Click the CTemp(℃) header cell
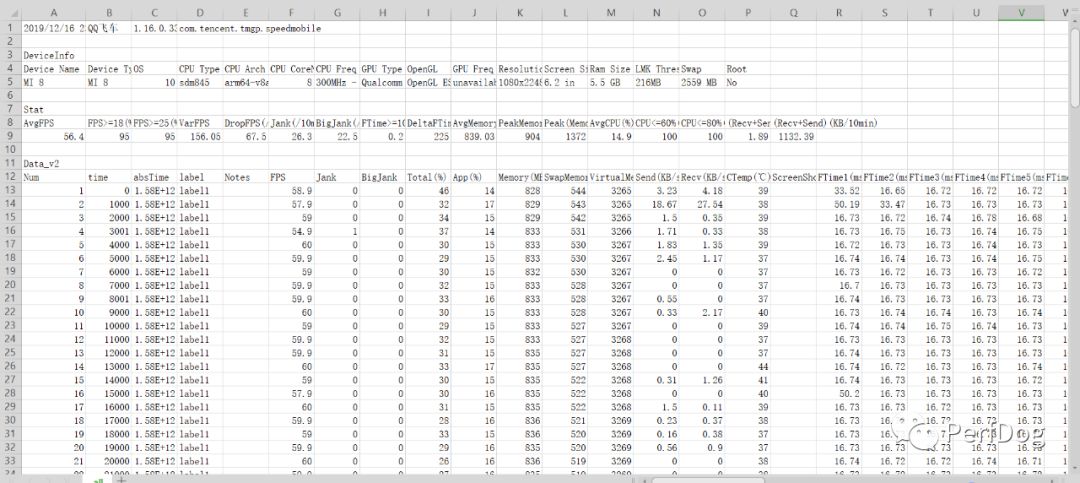 tap(747, 176)
